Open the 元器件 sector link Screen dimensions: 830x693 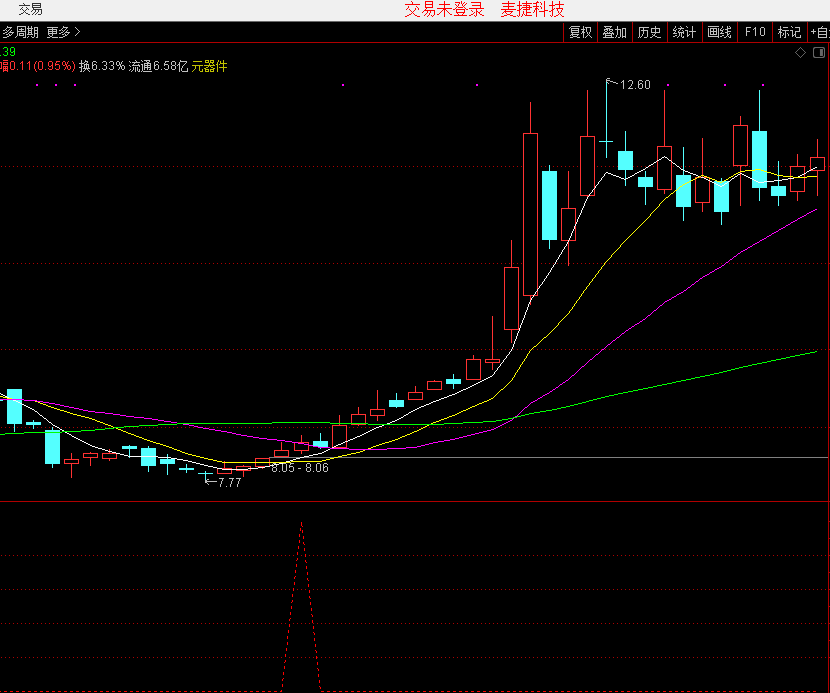209,66
